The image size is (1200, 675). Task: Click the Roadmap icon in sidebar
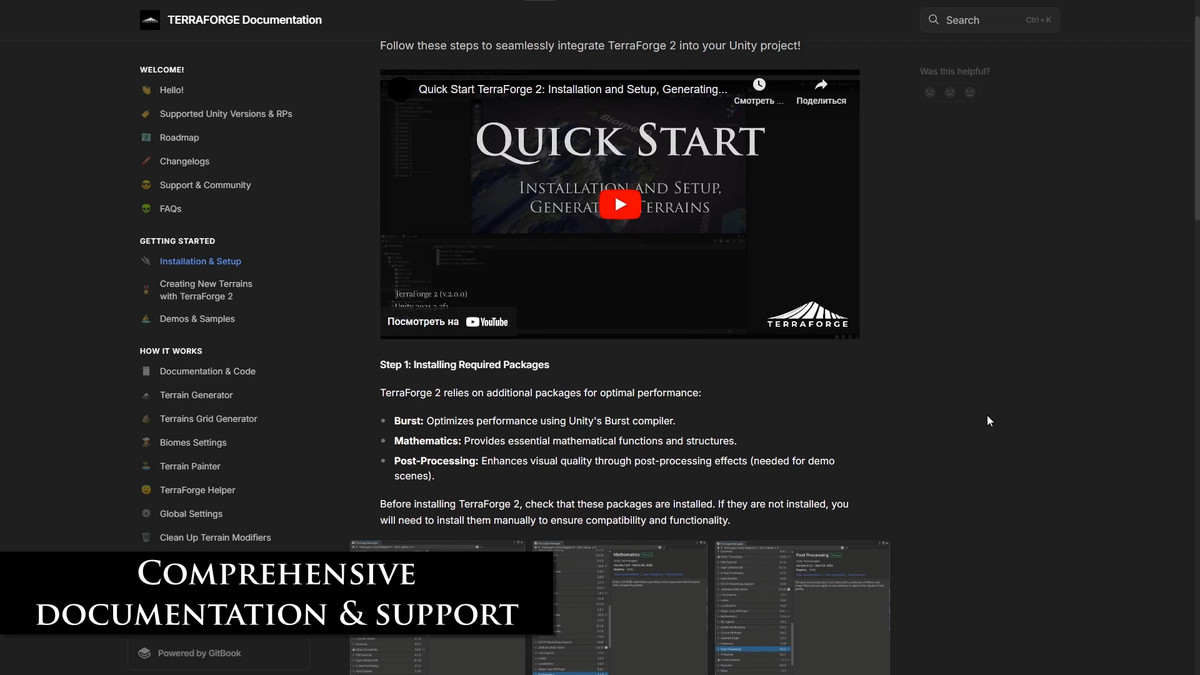click(146, 138)
